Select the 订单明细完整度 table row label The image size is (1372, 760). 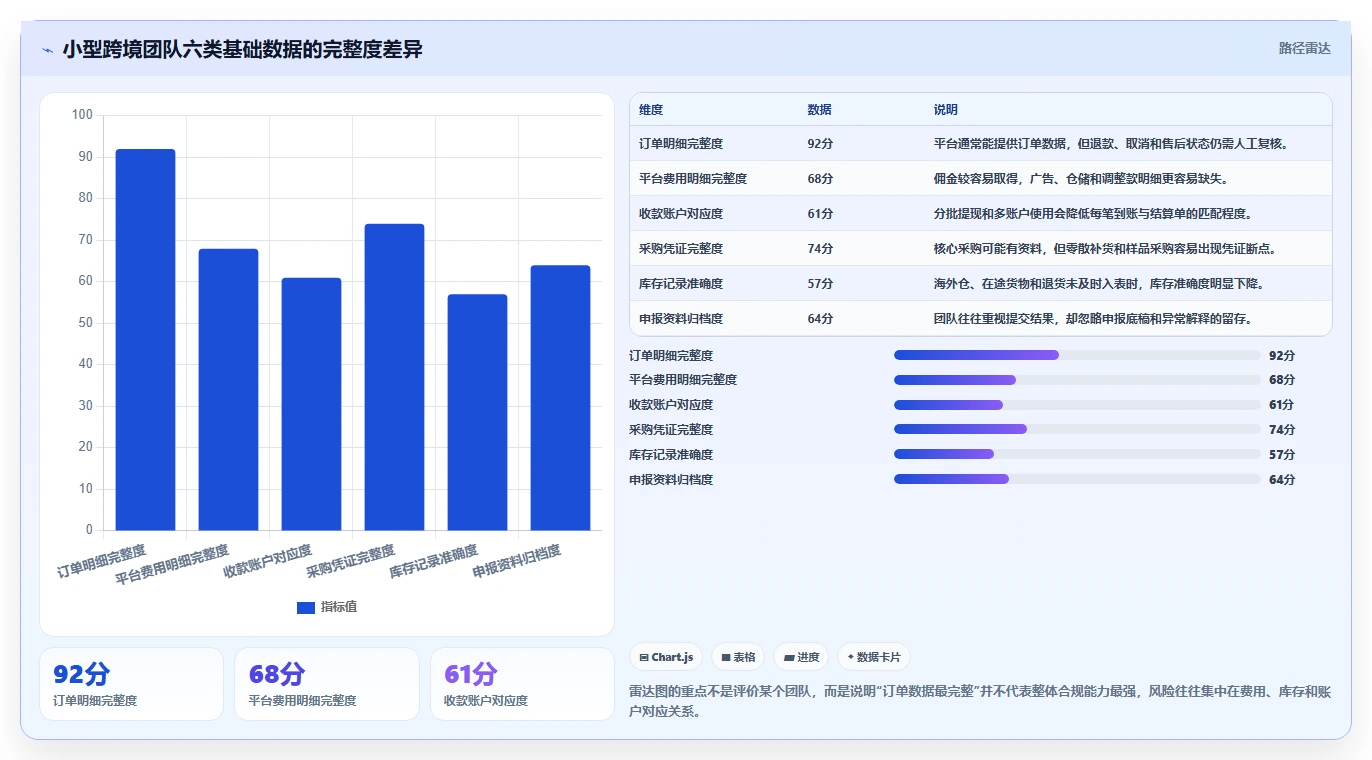coord(681,144)
